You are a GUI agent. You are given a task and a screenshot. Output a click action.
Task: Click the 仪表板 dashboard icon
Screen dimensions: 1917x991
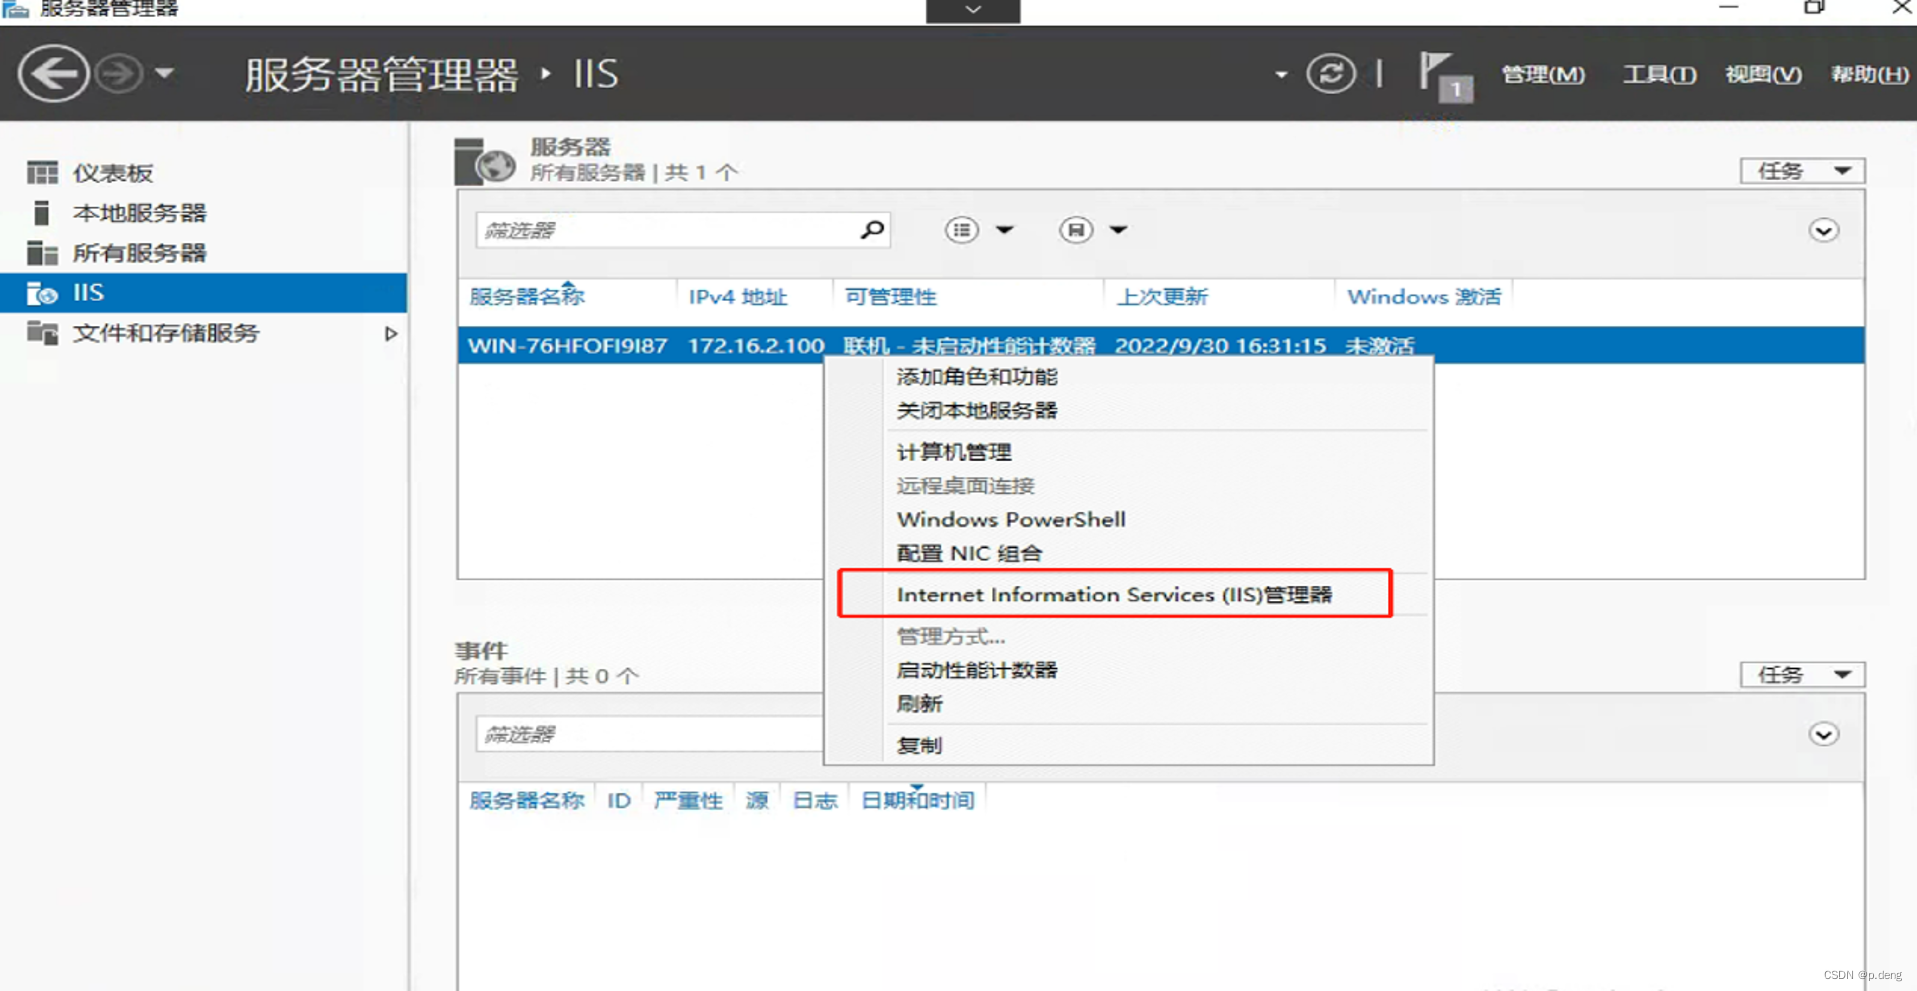(42, 173)
